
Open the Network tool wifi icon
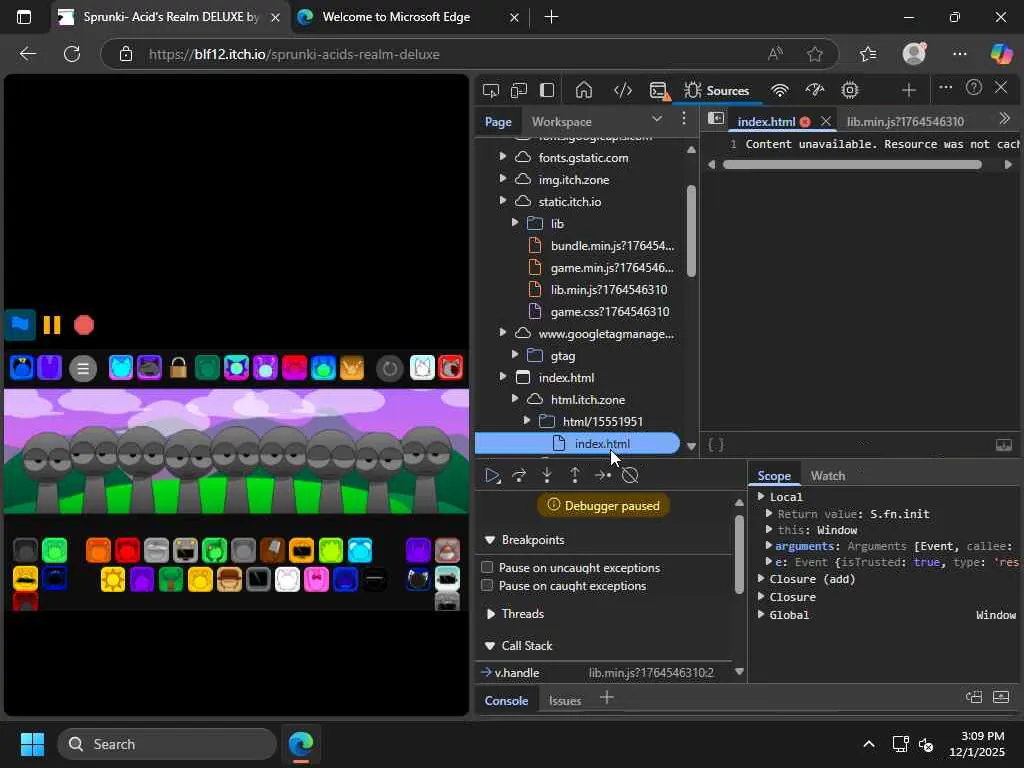[x=780, y=90]
